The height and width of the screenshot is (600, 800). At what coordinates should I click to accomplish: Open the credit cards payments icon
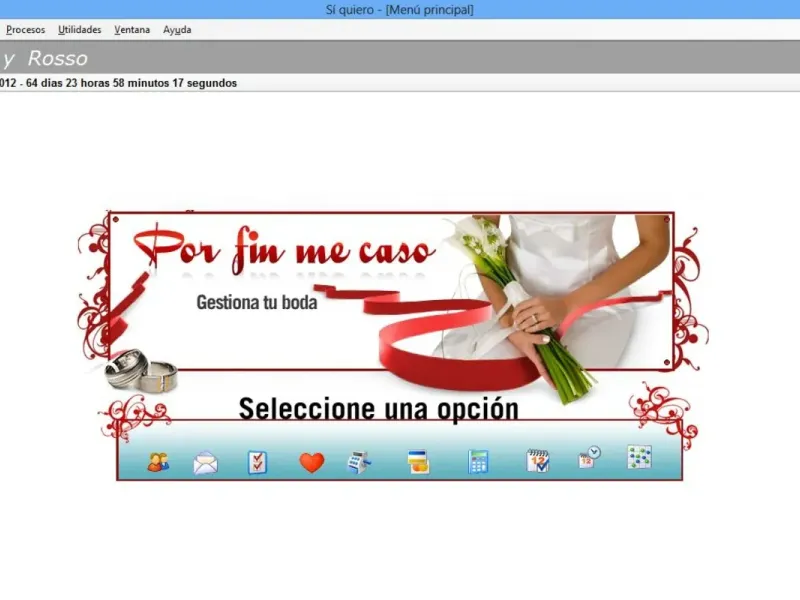[418, 462]
